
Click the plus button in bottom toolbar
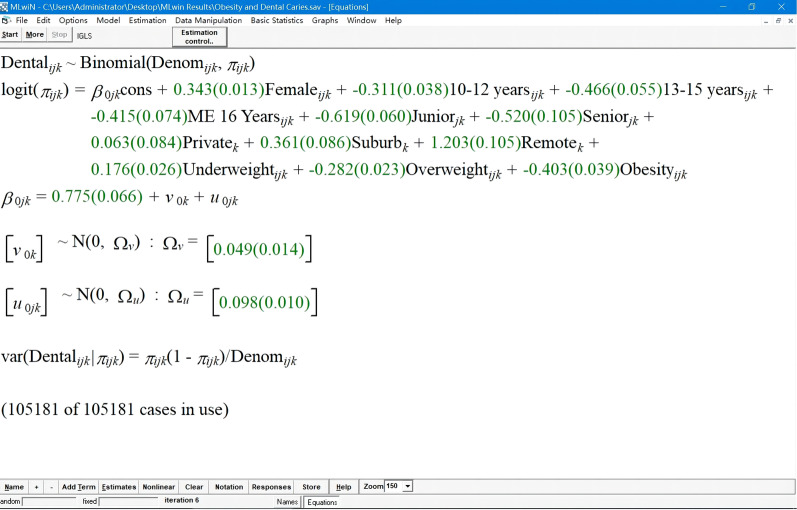tap(37, 487)
